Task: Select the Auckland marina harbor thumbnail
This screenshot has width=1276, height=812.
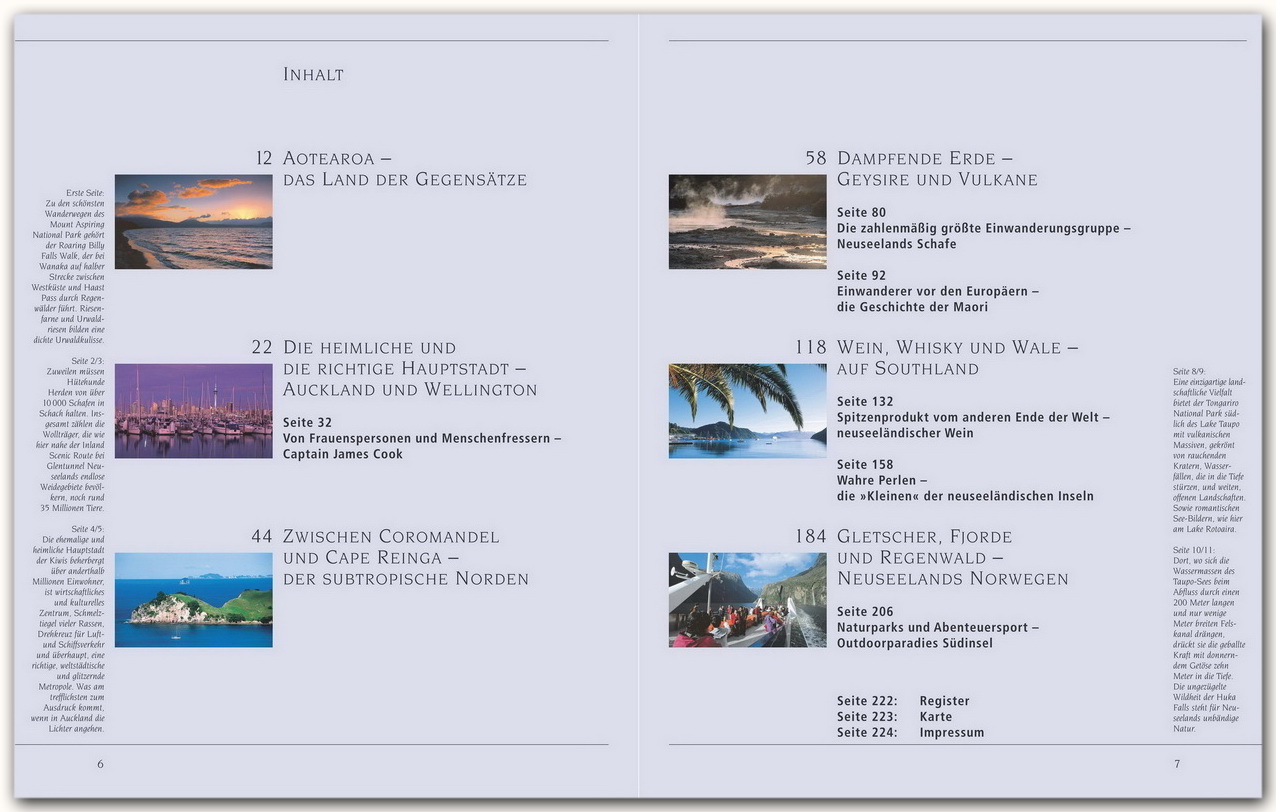Action: coord(193,411)
